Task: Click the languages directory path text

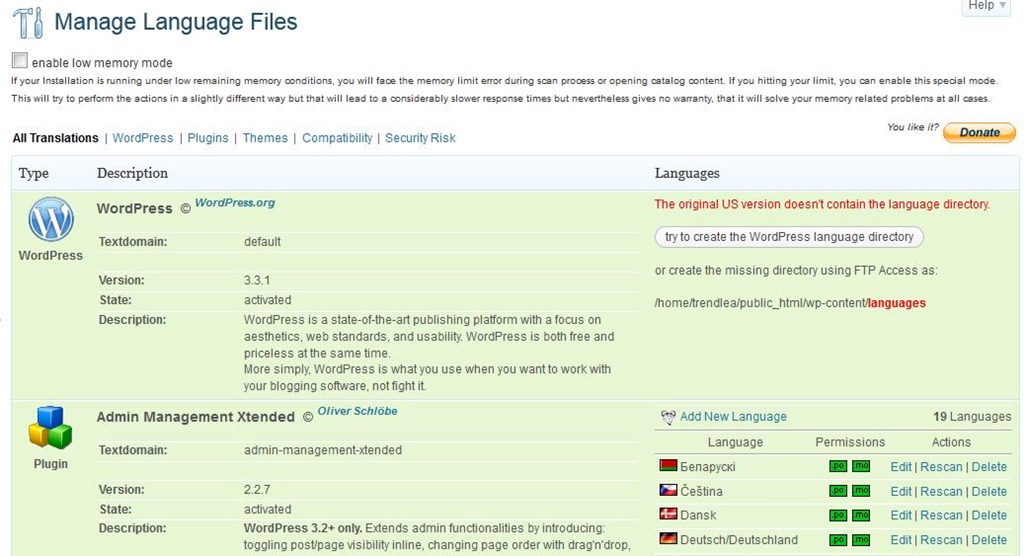Action: click(790, 303)
